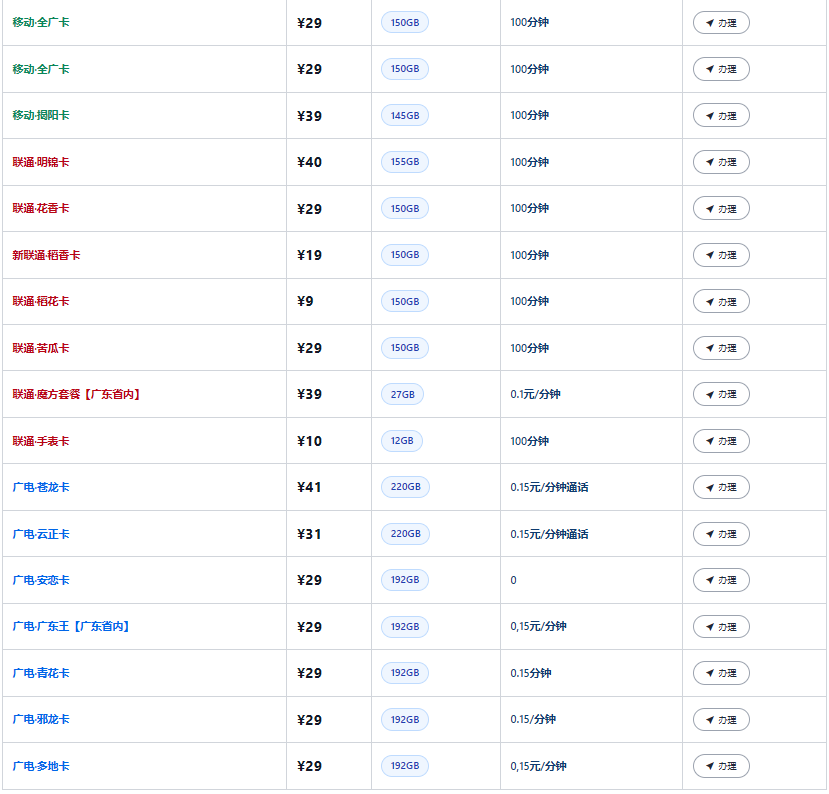This screenshot has width=829, height=794.
Task: Click 0,15元/分钟 in 广电·多地卡 row
Action: pyautogui.click(x=538, y=766)
